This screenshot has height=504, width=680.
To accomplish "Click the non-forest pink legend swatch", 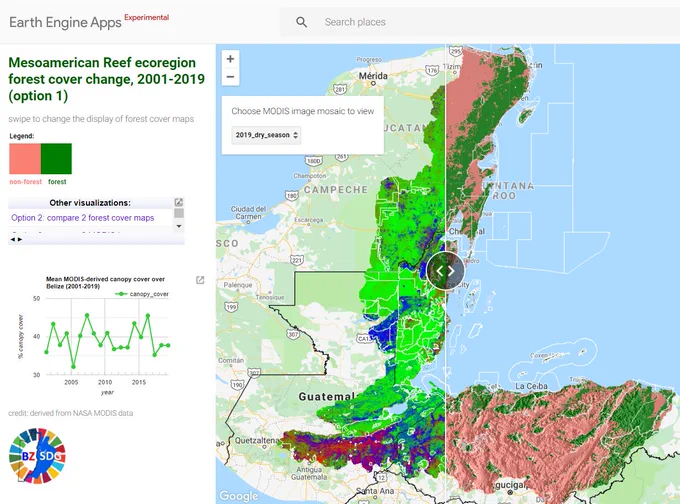I will click(25, 159).
